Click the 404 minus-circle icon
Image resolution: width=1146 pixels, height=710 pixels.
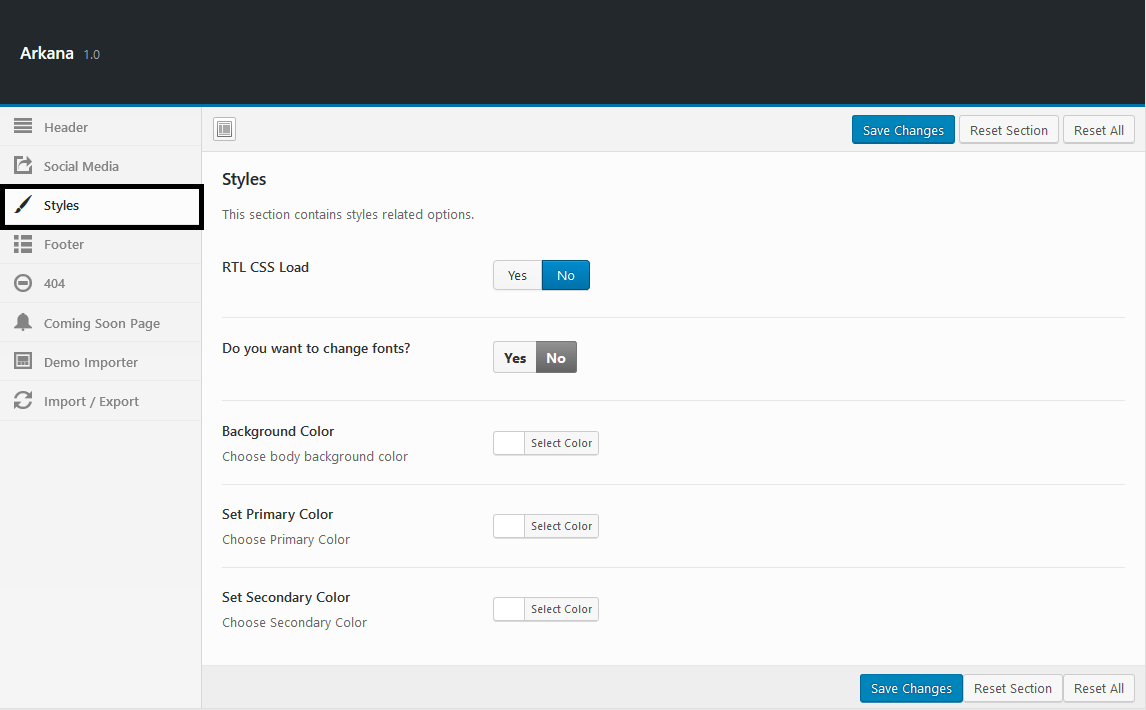pos(23,283)
